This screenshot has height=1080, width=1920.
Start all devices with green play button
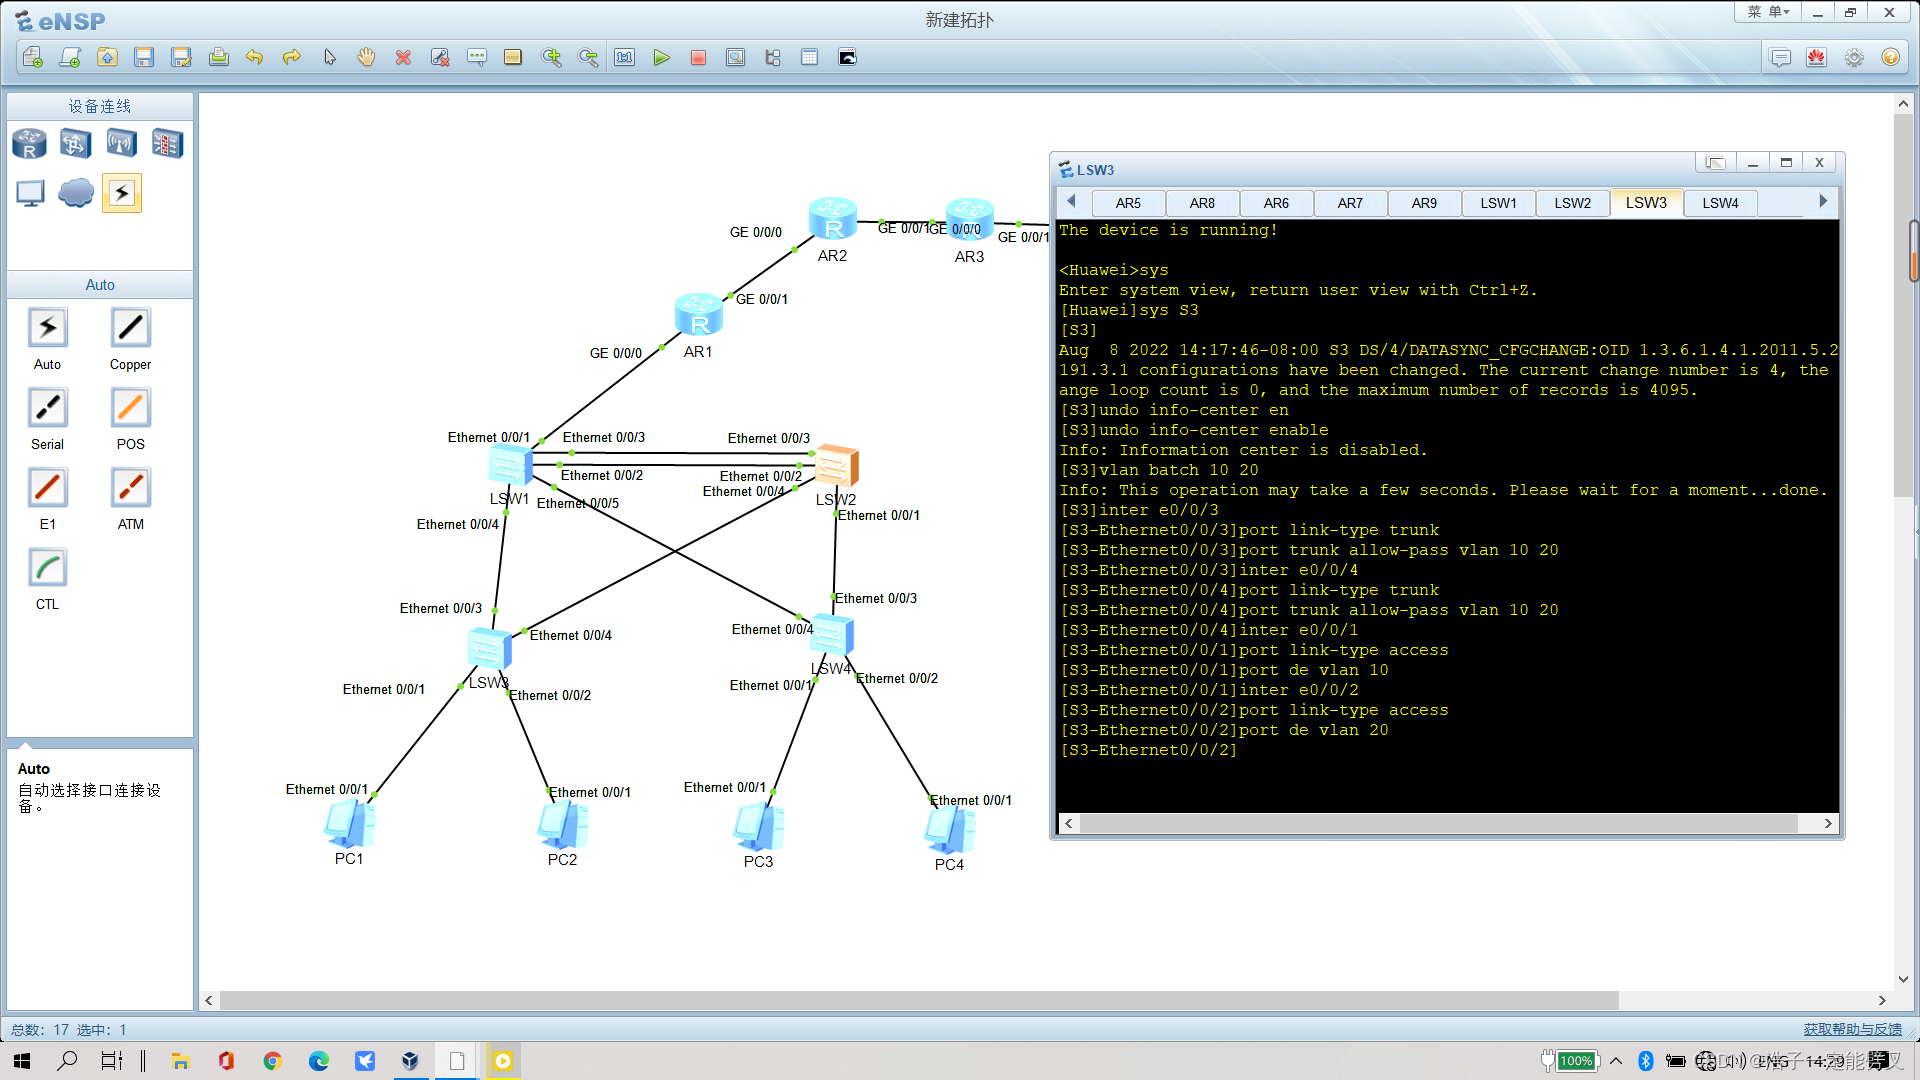[661, 58]
